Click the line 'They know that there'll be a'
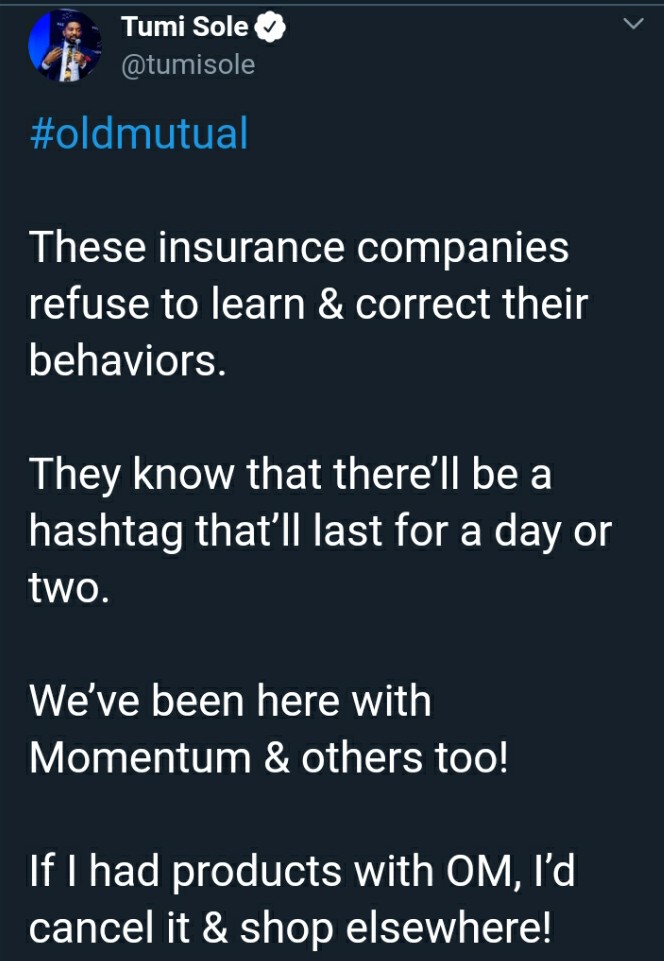 pyautogui.click(x=291, y=474)
